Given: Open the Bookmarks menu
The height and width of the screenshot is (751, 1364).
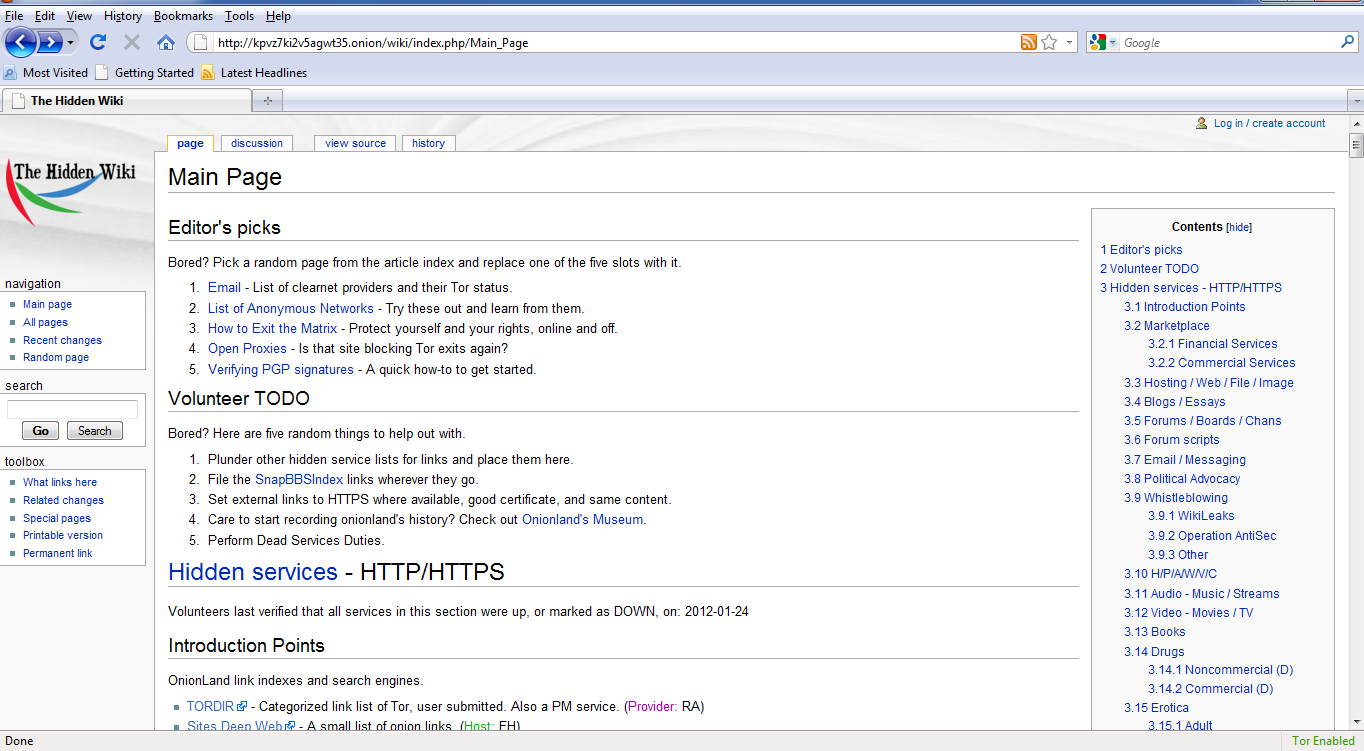Looking at the screenshot, I should click(x=185, y=15).
